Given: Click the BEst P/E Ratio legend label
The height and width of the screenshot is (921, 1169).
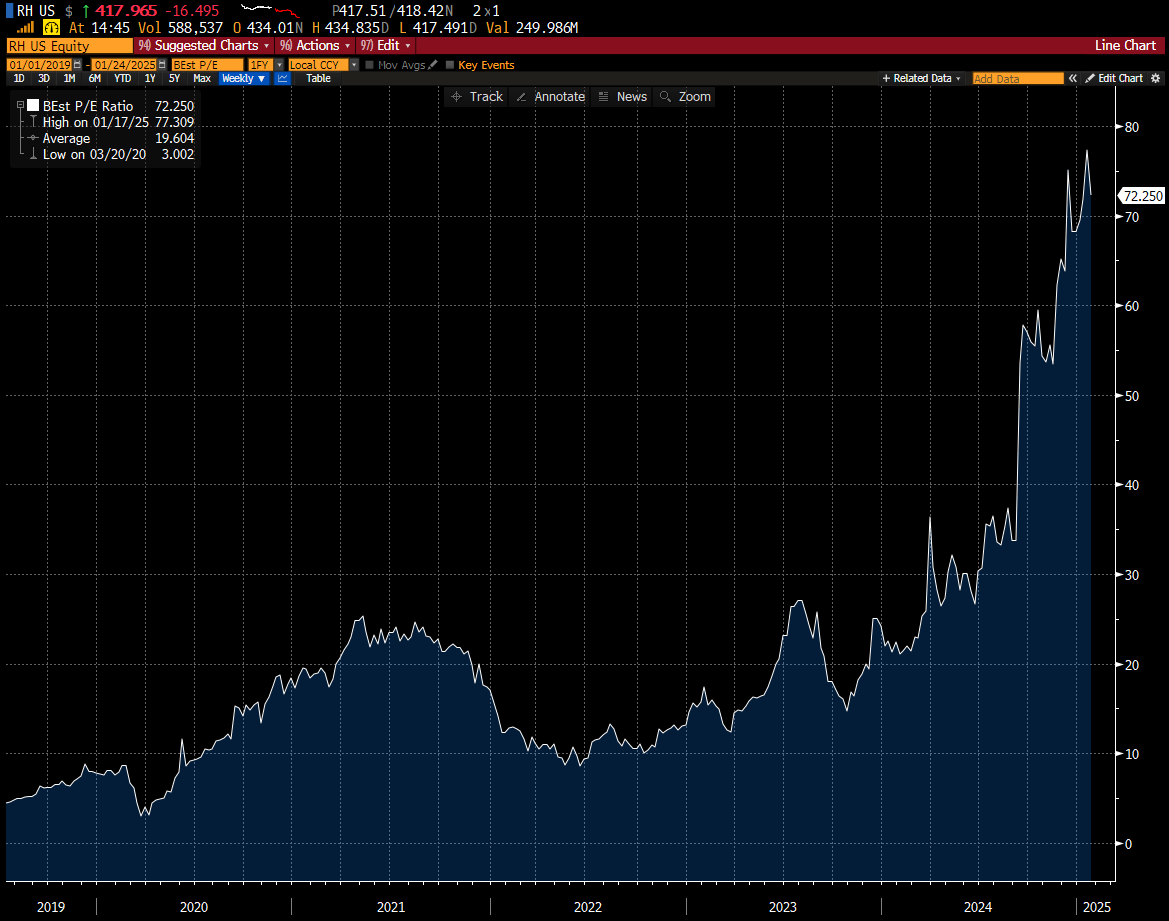Looking at the screenshot, I should [88, 106].
